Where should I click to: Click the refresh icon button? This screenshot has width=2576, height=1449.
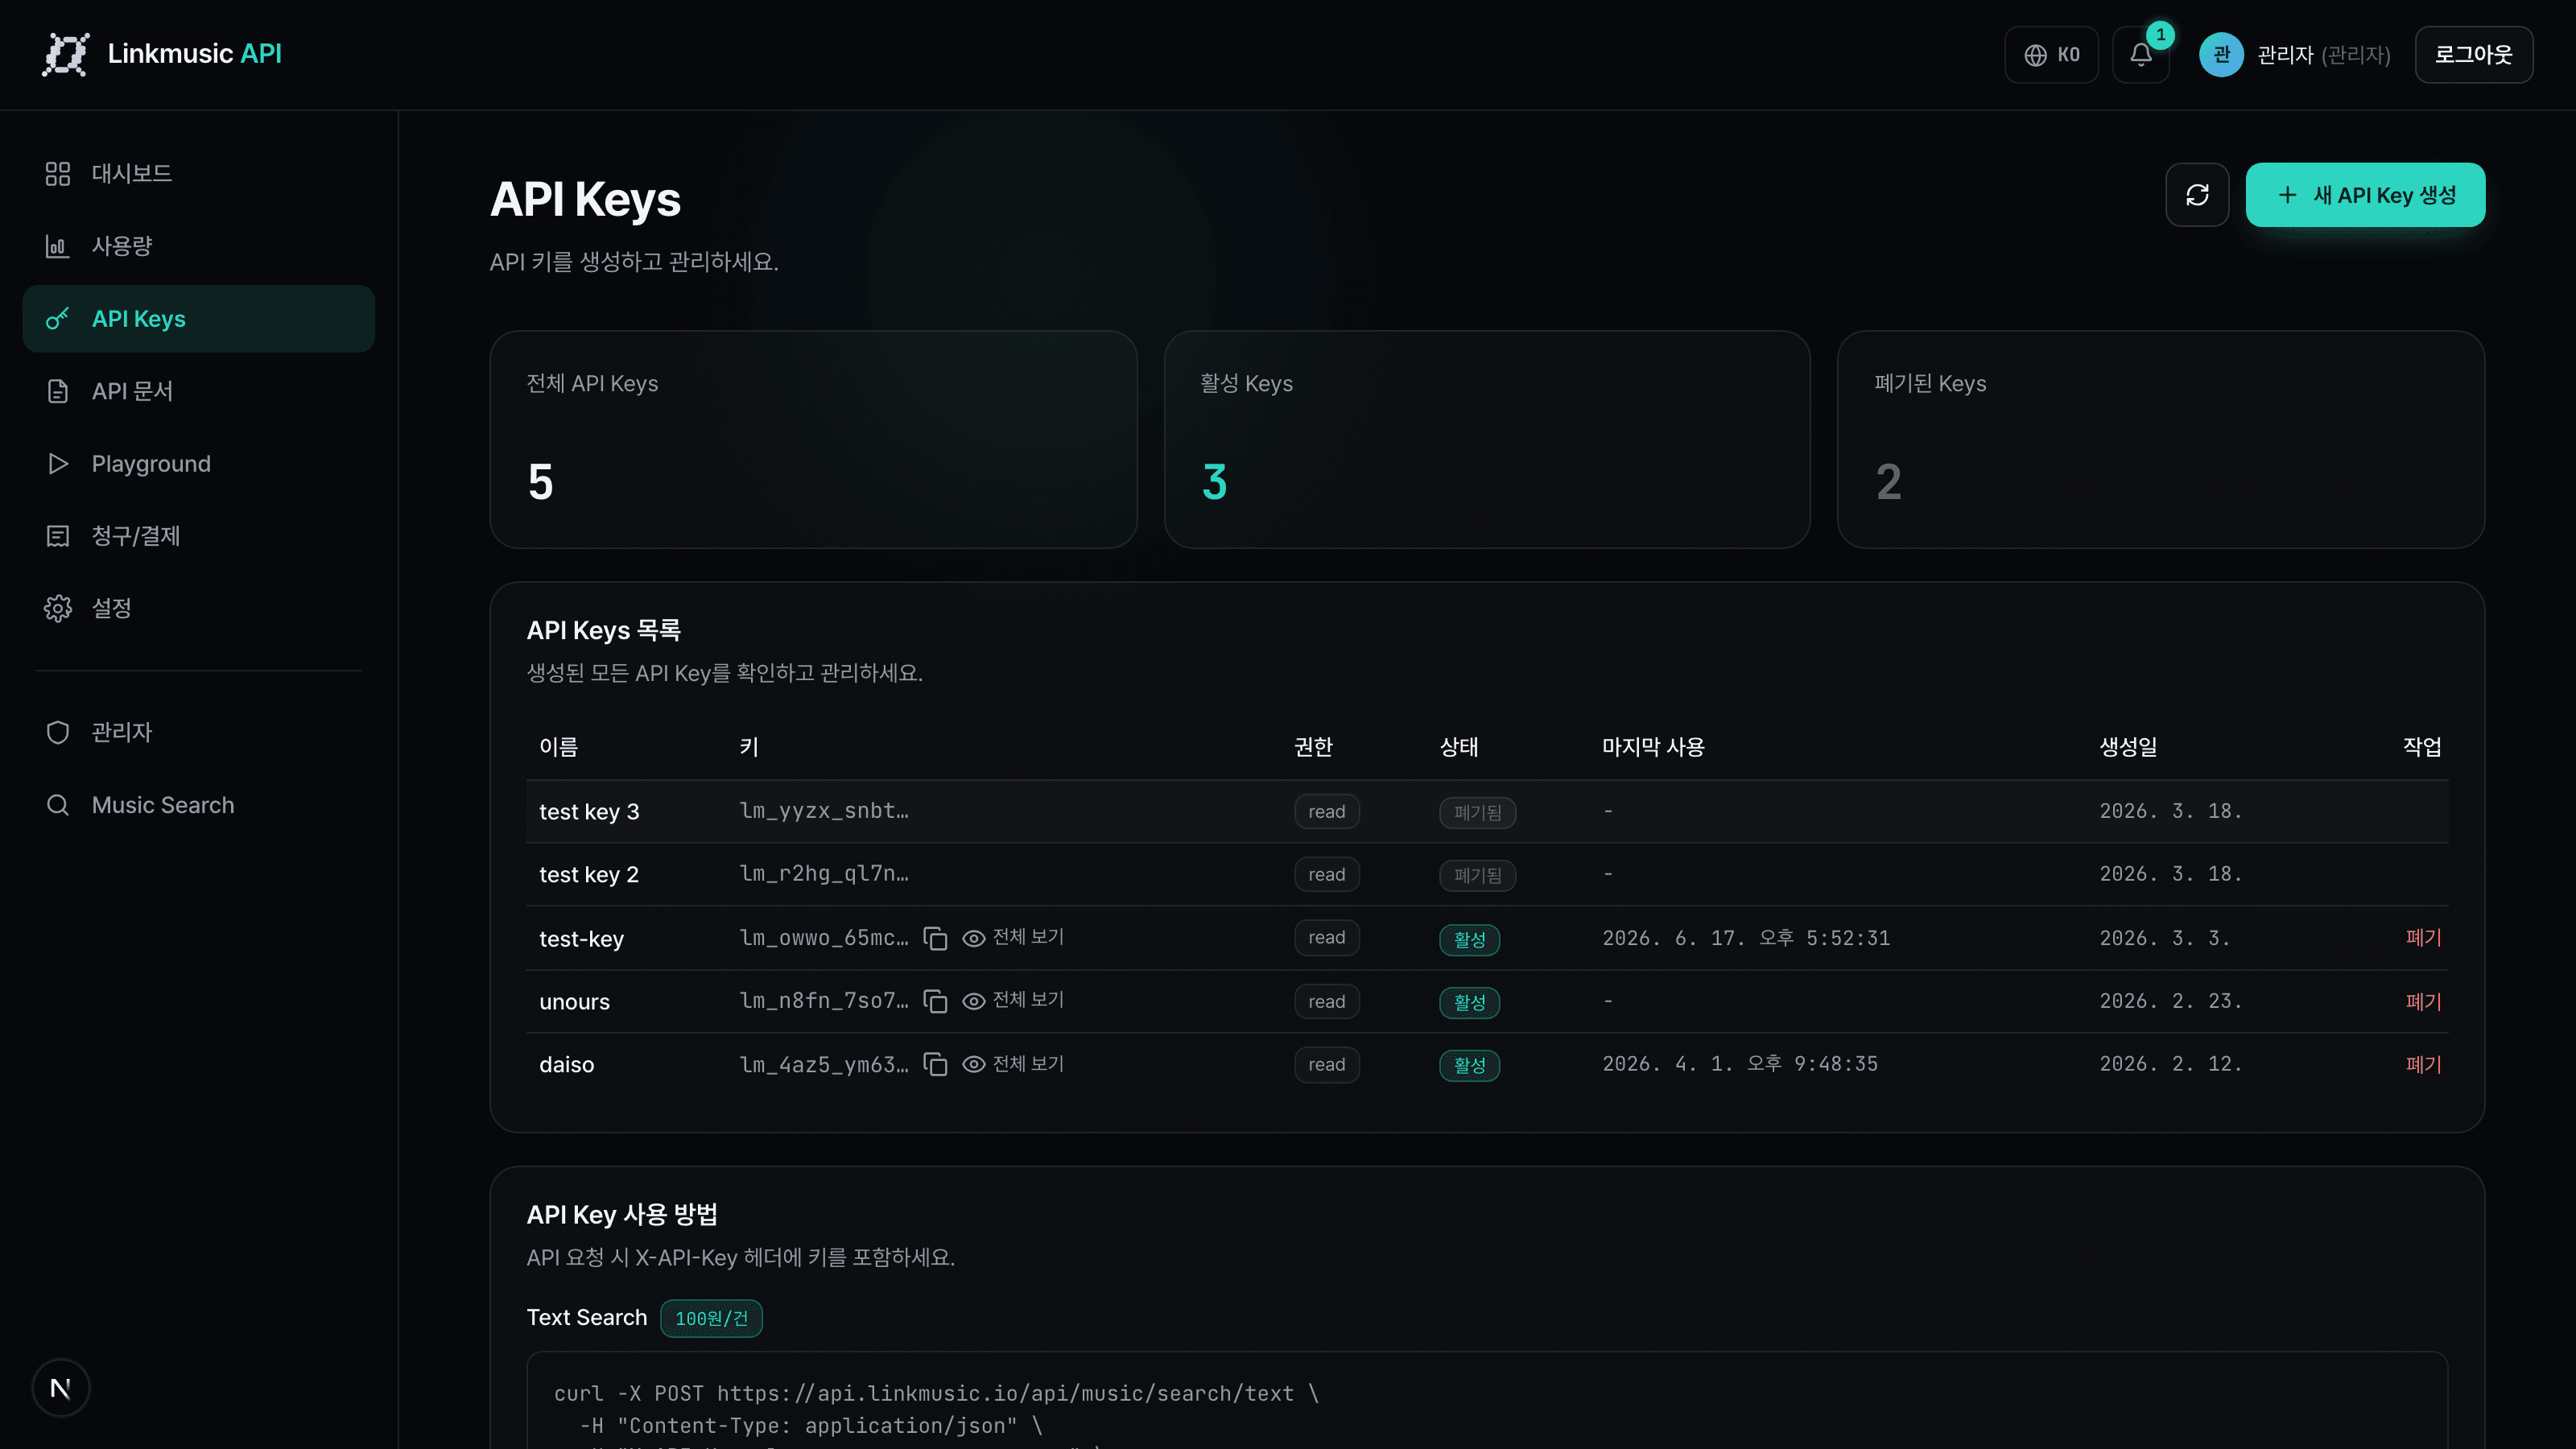(x=2197, y=195)
